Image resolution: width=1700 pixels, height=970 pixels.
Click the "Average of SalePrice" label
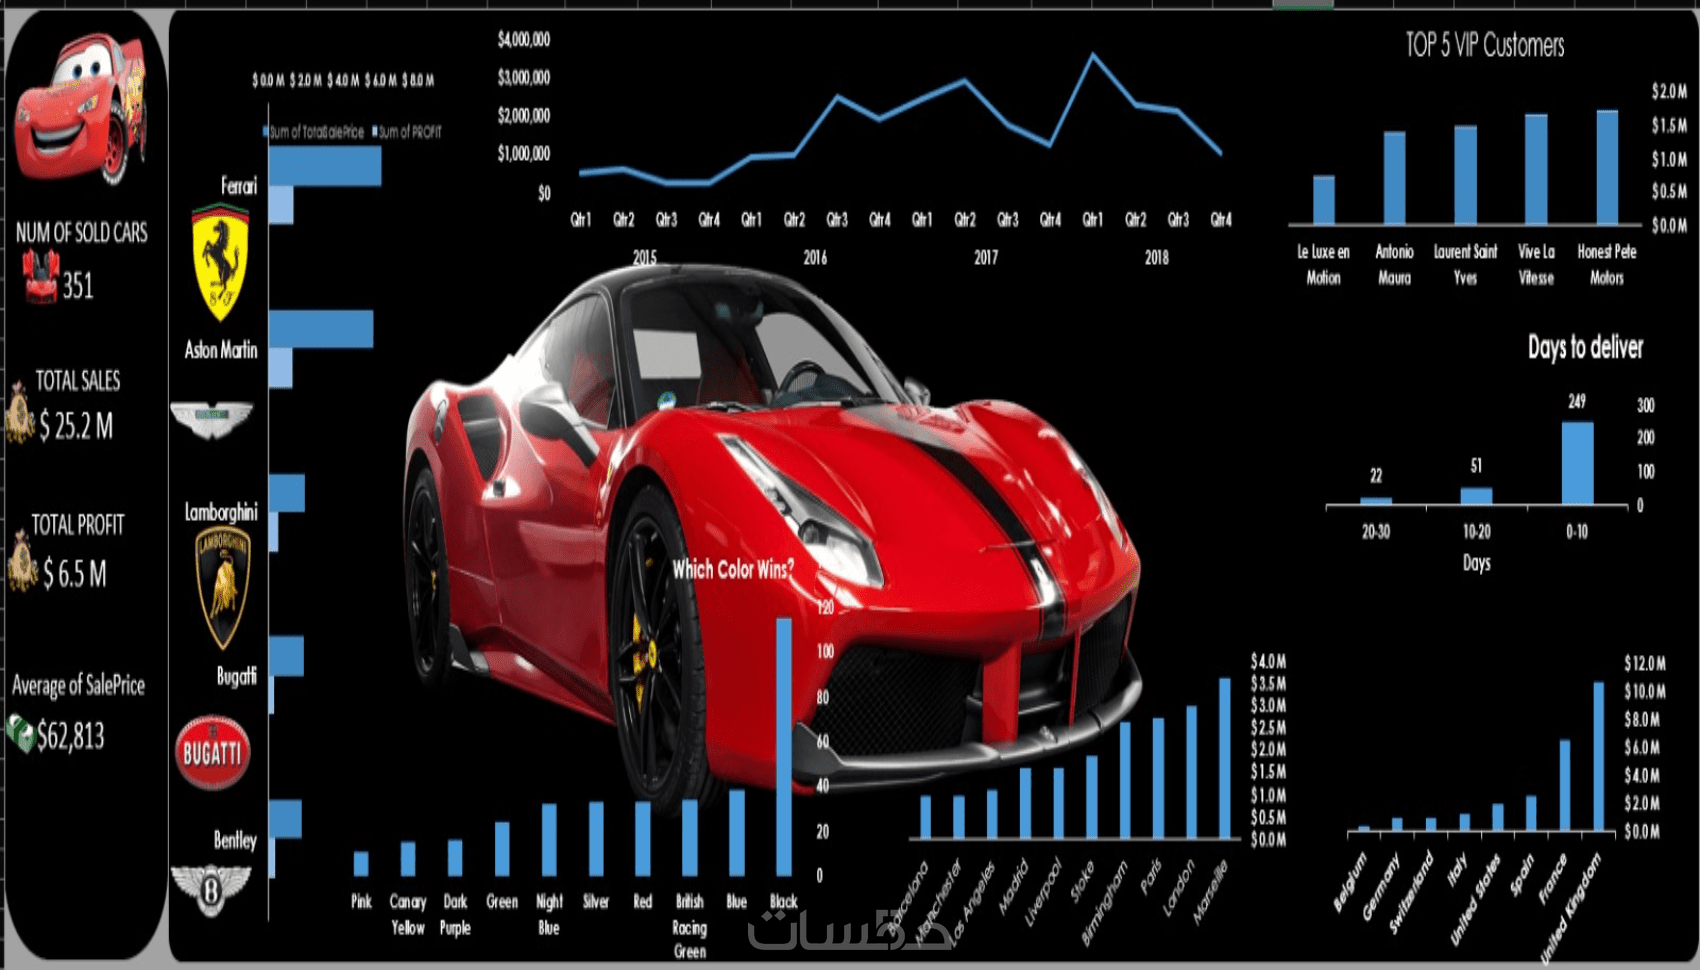point(78,685)
